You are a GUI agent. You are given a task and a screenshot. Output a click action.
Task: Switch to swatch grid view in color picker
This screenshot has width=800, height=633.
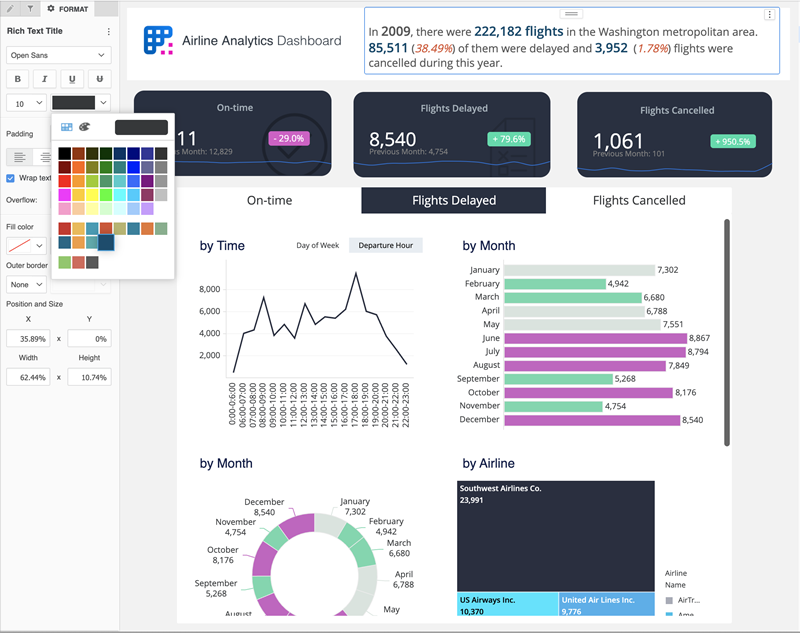(x=67, y=127)
